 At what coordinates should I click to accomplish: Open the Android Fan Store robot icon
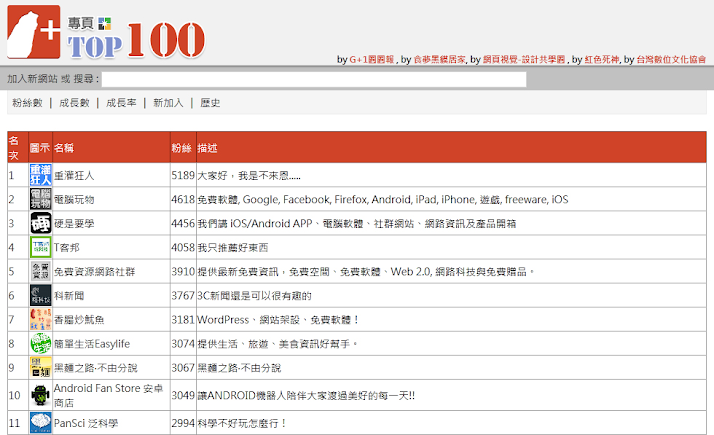tap(41, 395)
